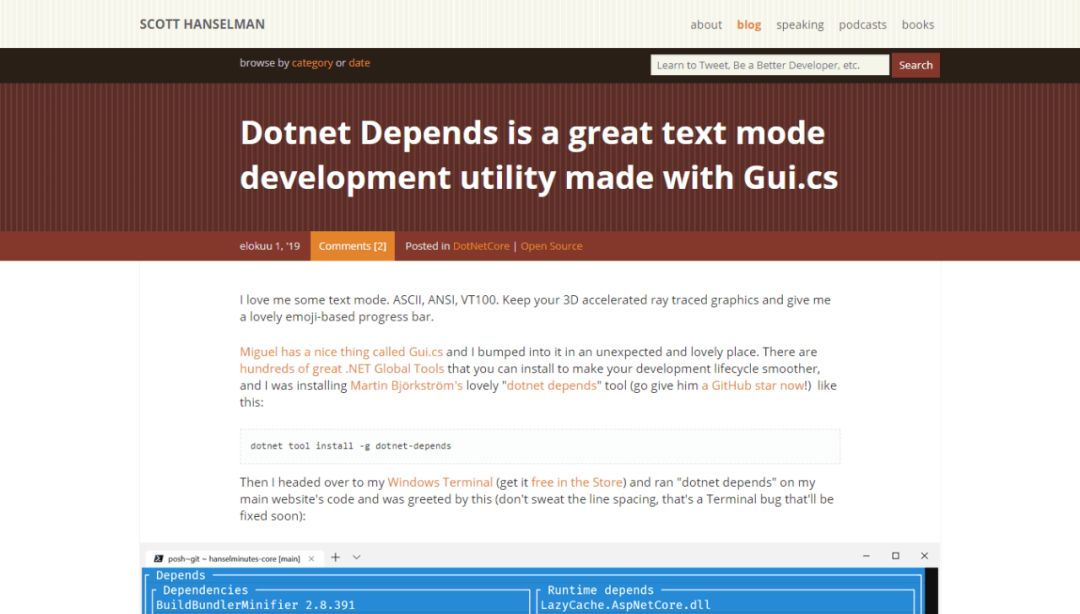This screenshot has height=614, width=1080.
Task: Open the speaking page
Action: tap(800, 25)
